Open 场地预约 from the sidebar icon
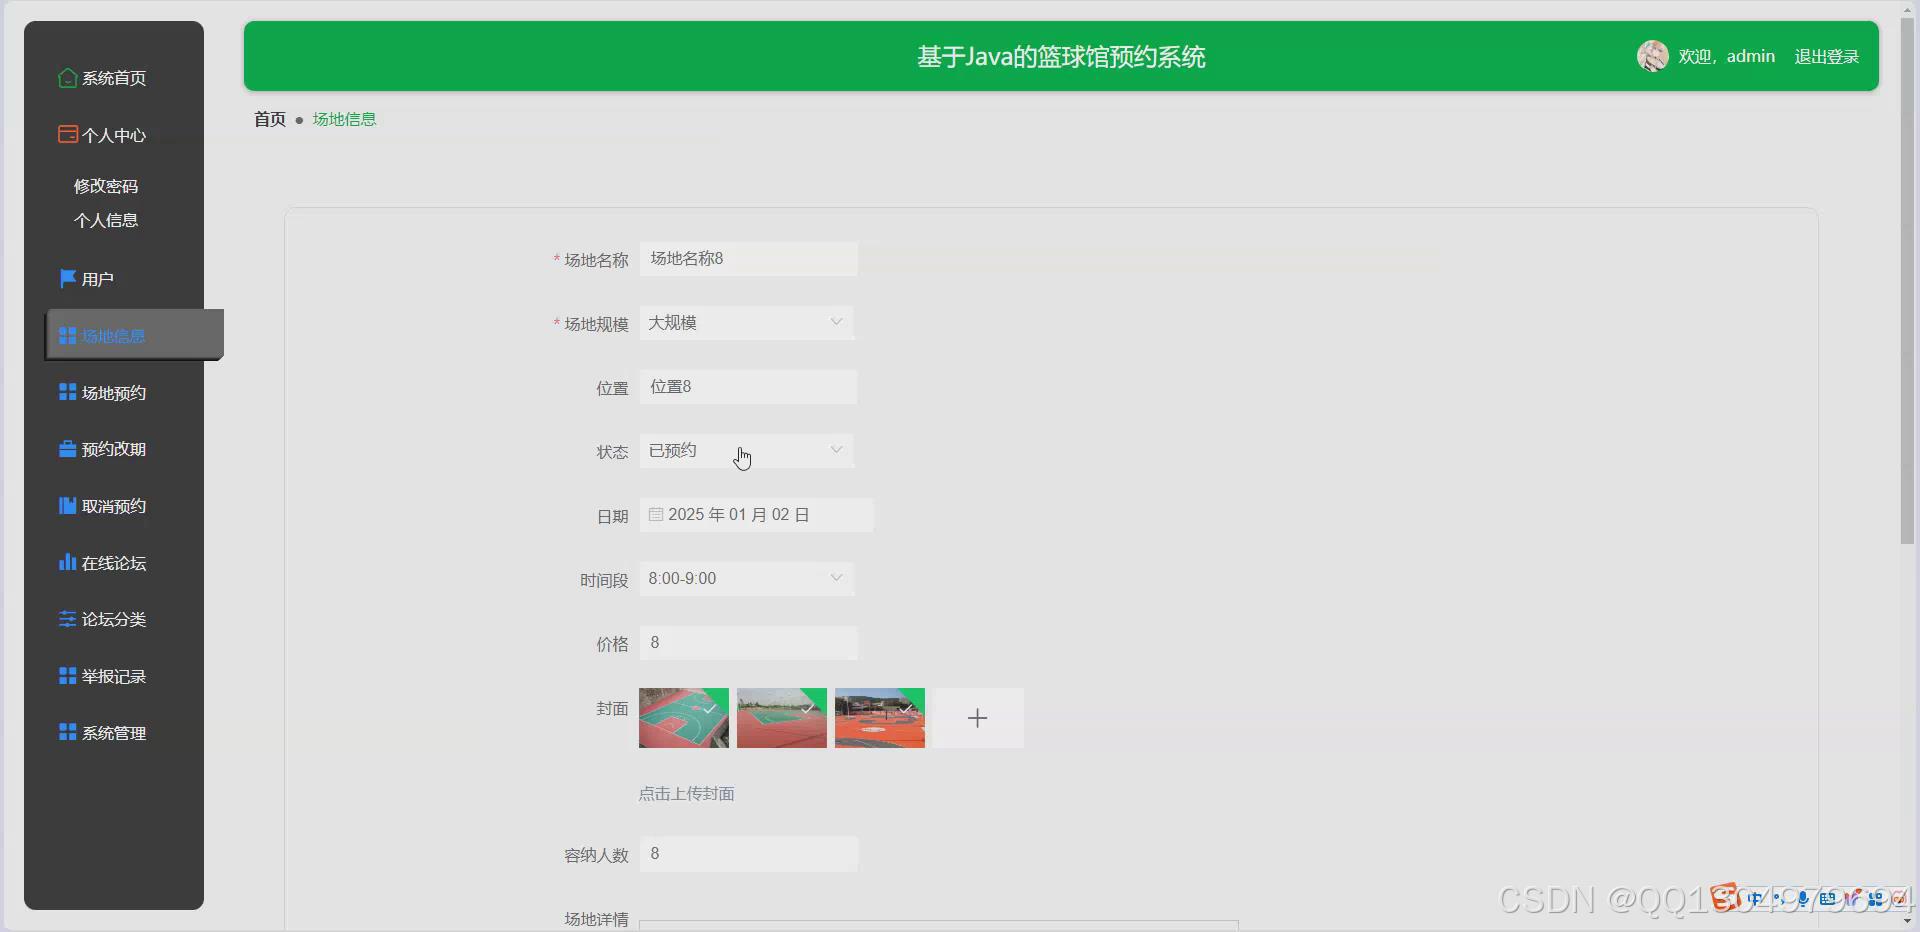This screenshot has height=932, width=1920. [67, 392]
